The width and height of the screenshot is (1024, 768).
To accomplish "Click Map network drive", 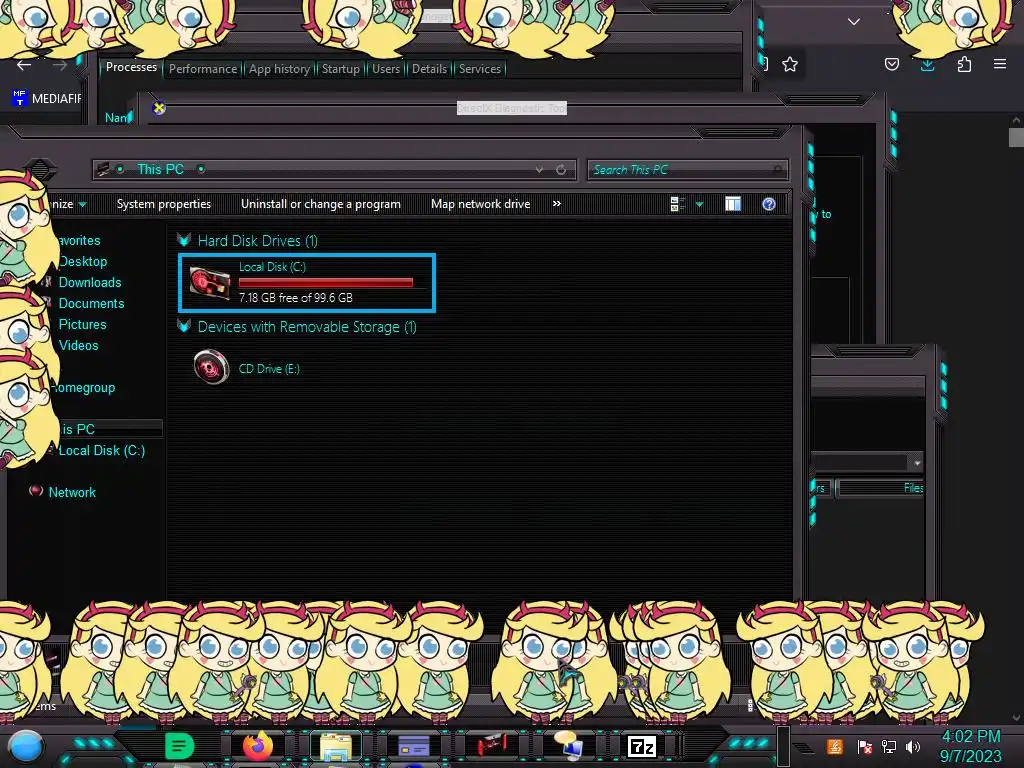I will [x=481, y=204].
